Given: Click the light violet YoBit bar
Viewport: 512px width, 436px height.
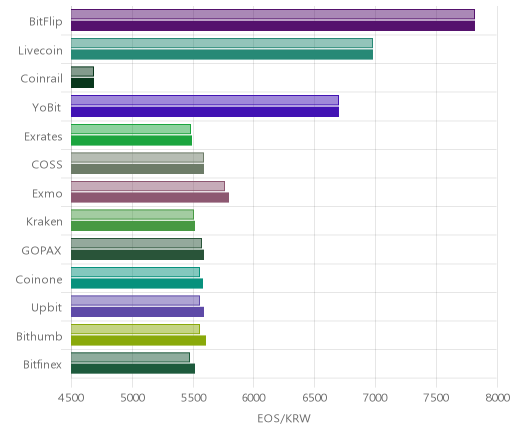Looking at the screenshot, I should pyautogui.click(x=205, y=100).
